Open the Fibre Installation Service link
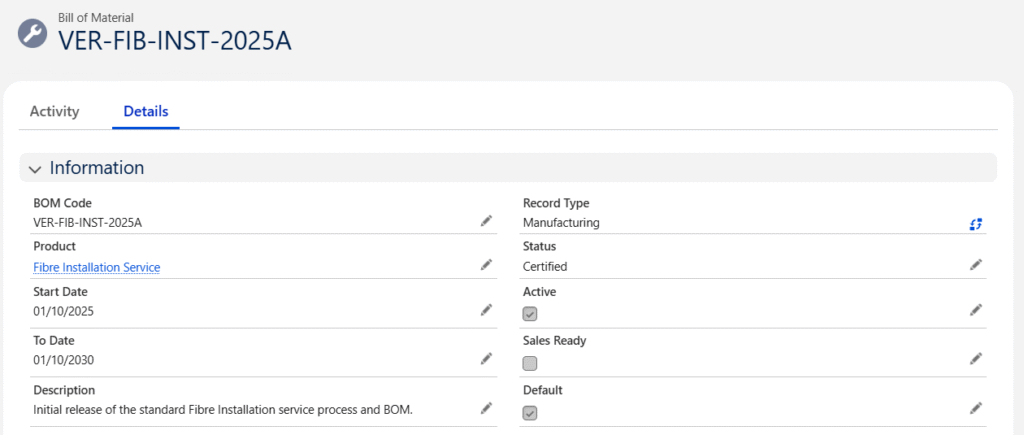This screenshot has width=1024, height=435. (96, 267)
